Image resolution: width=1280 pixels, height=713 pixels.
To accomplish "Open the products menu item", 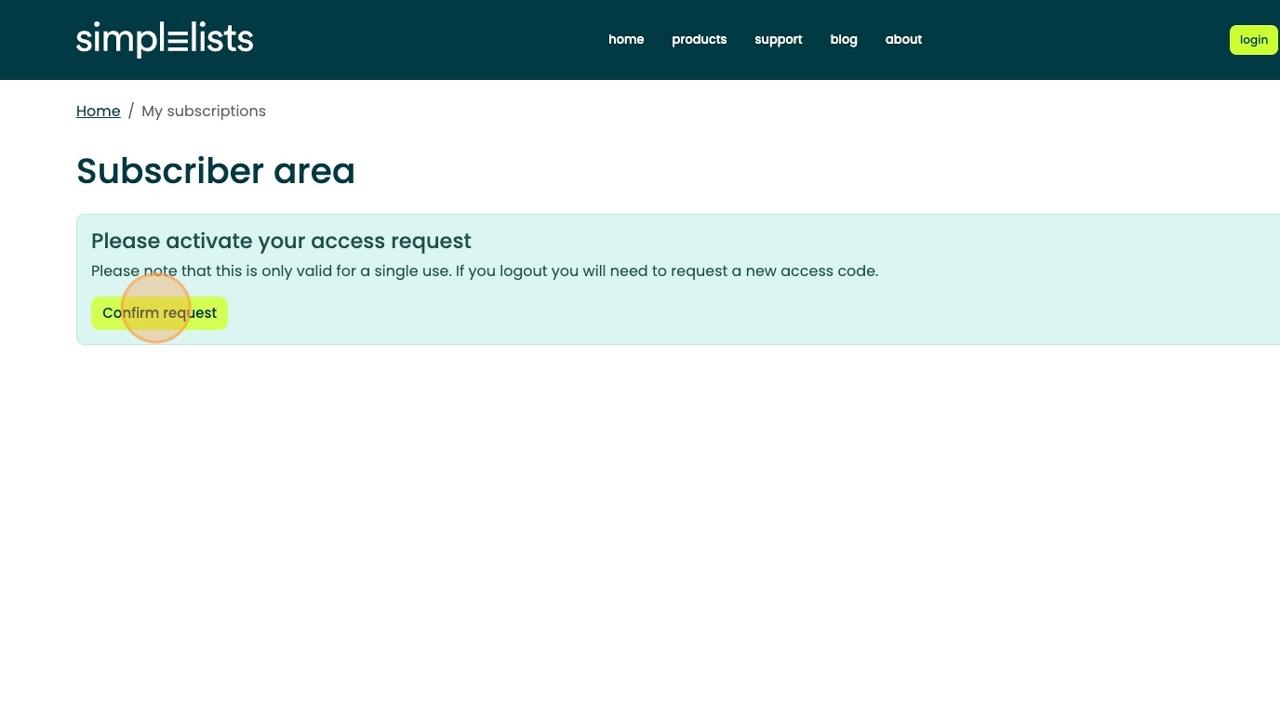I will (x=699, y=39).
